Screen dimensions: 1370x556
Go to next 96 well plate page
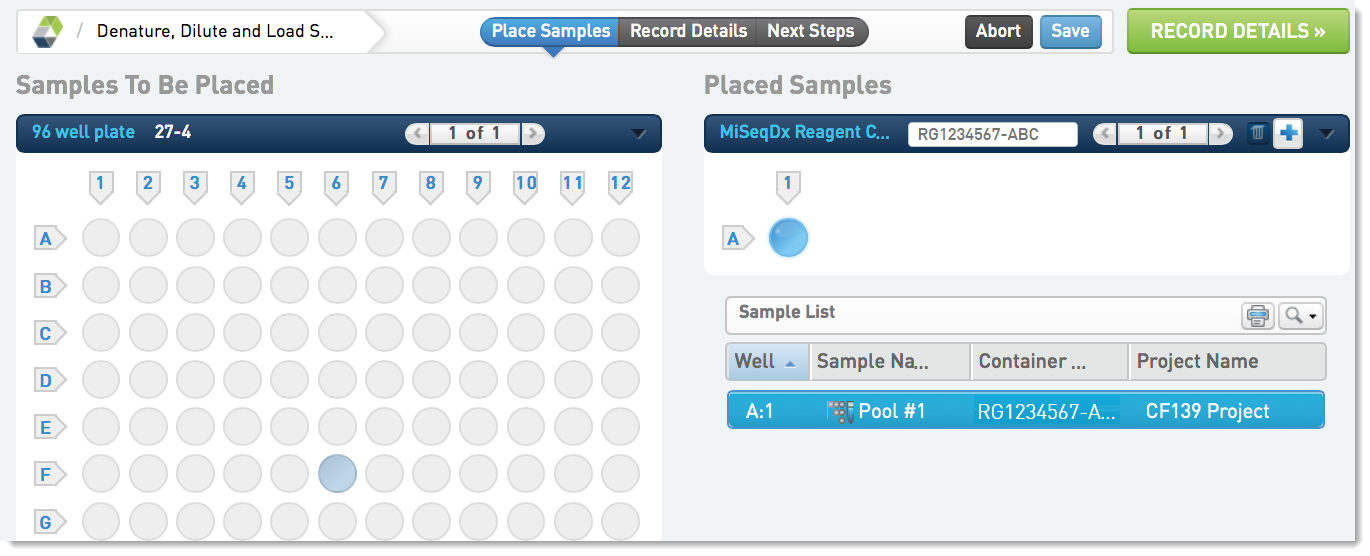point(533,133)
